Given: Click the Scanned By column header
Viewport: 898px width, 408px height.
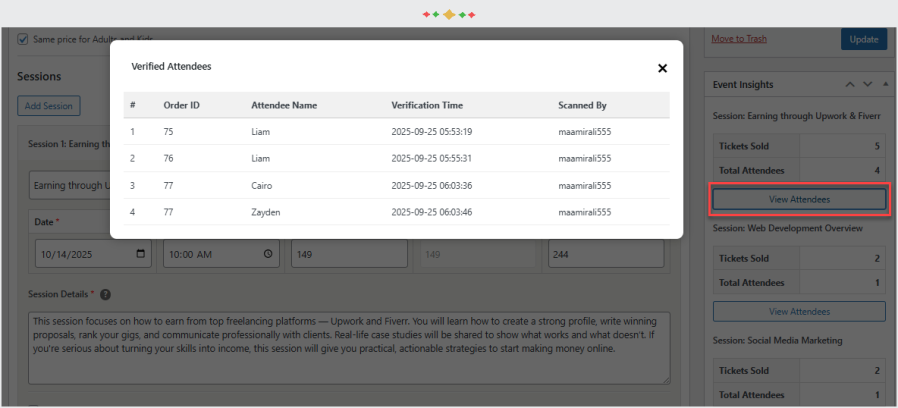Looking at the screenshot, I should pos(582,105).
